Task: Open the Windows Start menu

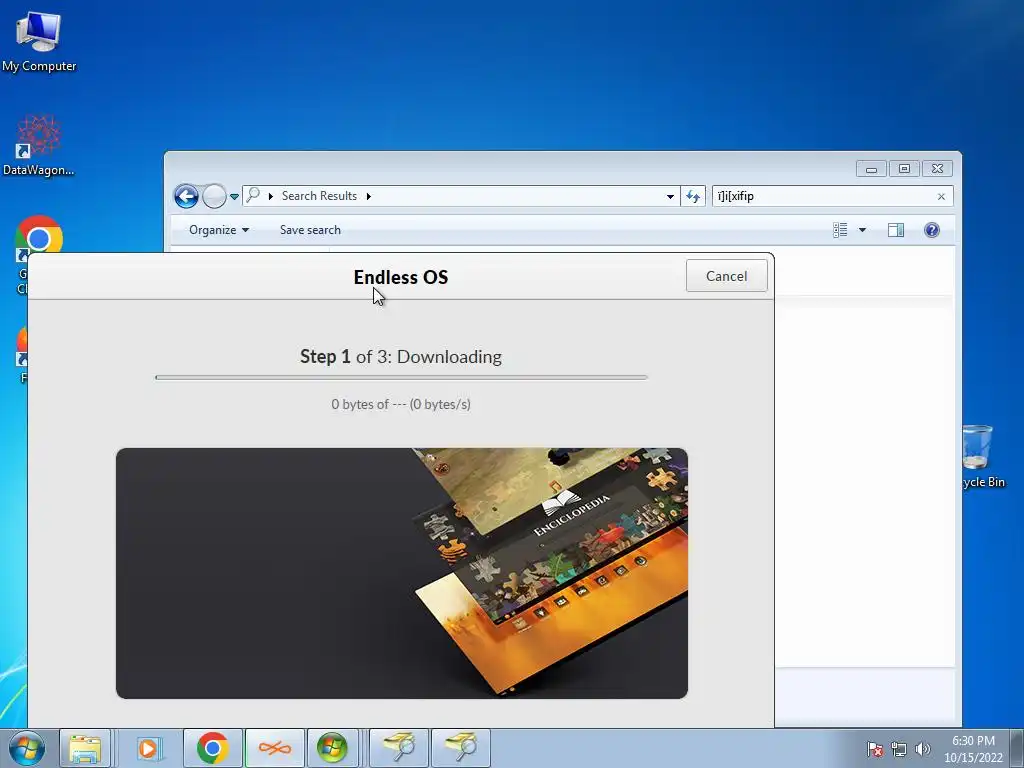Action: click(x=26, y=748)
